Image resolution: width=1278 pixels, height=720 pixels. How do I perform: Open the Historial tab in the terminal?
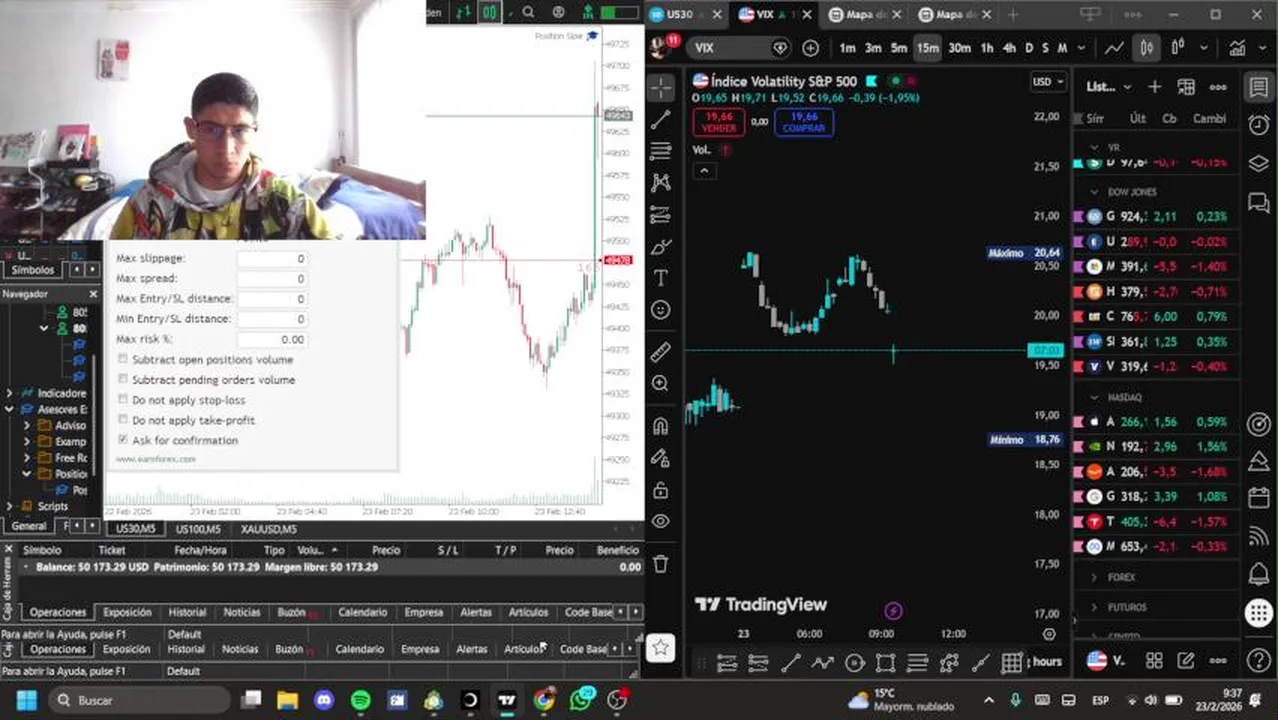click(187, 612)
